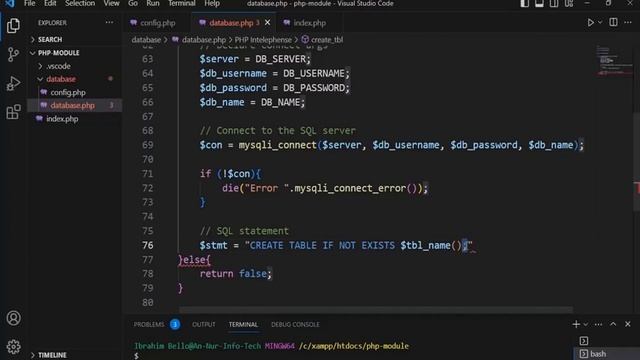This screenshot has height=360, width=640.
Task: Click the }else{ code on line 77
Action: [195, 260]
